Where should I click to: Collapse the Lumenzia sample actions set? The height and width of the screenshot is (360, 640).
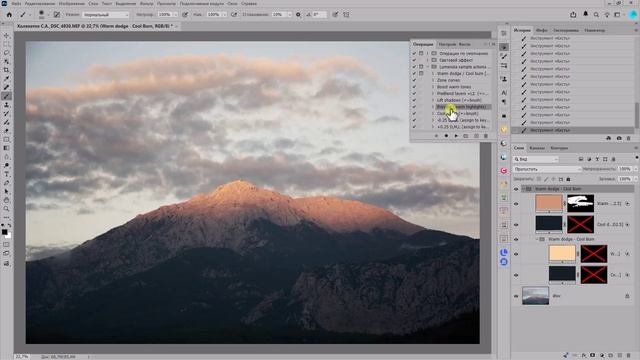point(428,67)
